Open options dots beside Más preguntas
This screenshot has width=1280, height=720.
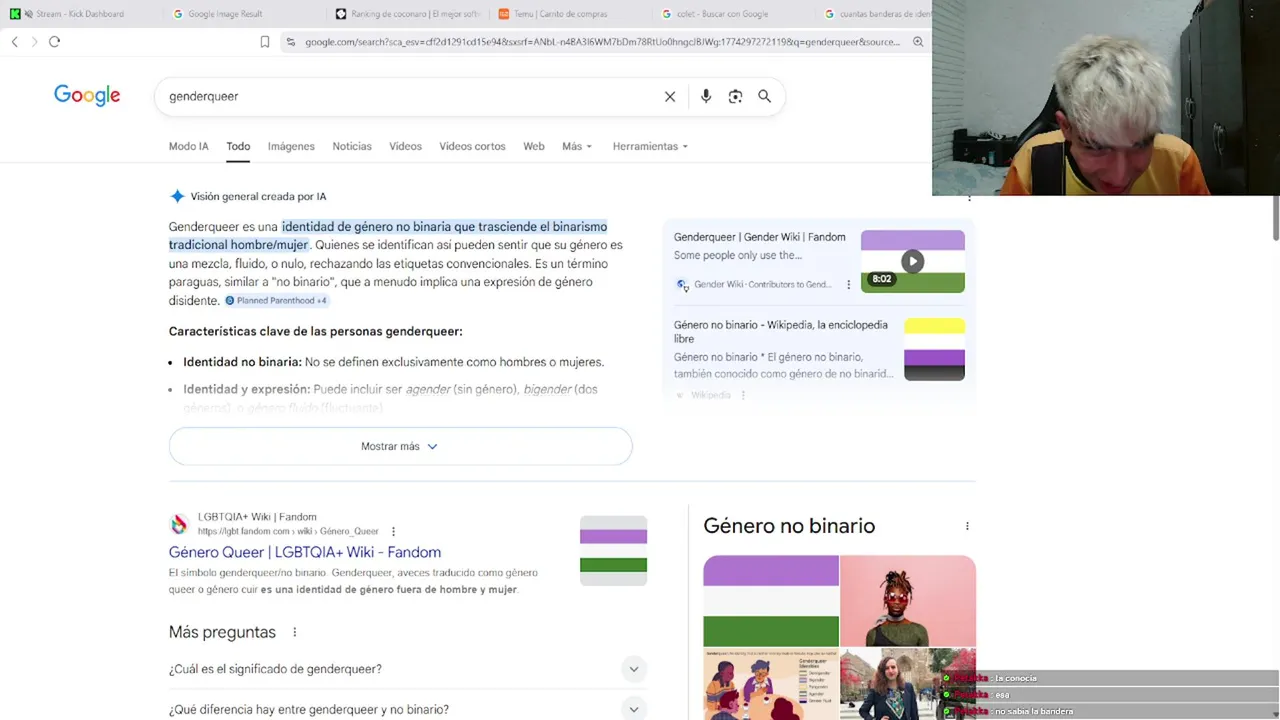pos(294,633)
